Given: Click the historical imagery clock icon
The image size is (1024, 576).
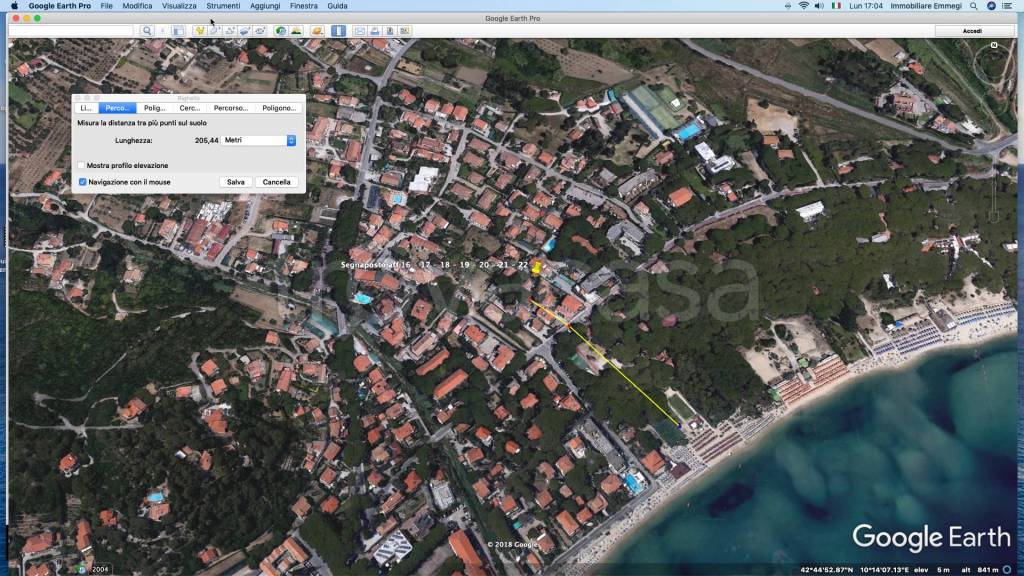Looking at the screenshot, I should click(281, 31).
